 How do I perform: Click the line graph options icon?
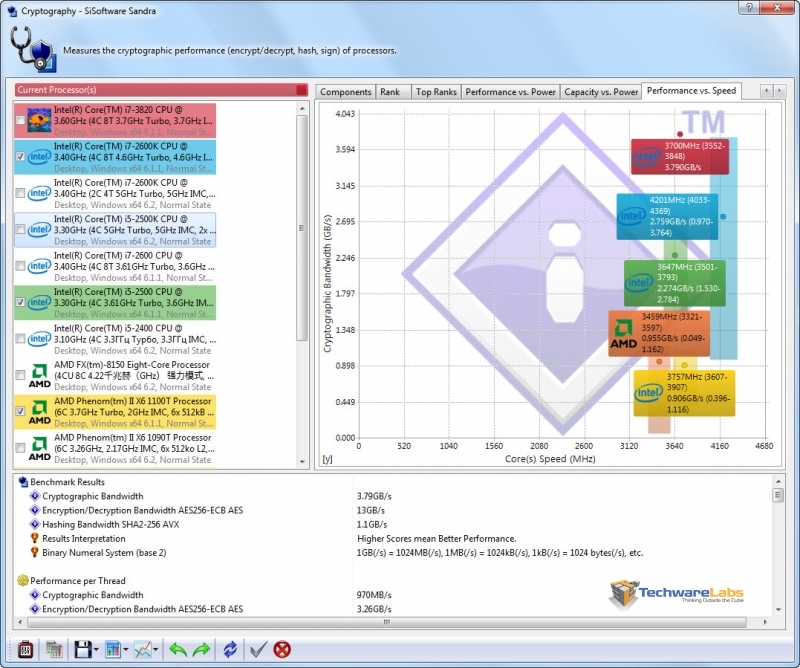pyautogui.click(x=143, y=649)
